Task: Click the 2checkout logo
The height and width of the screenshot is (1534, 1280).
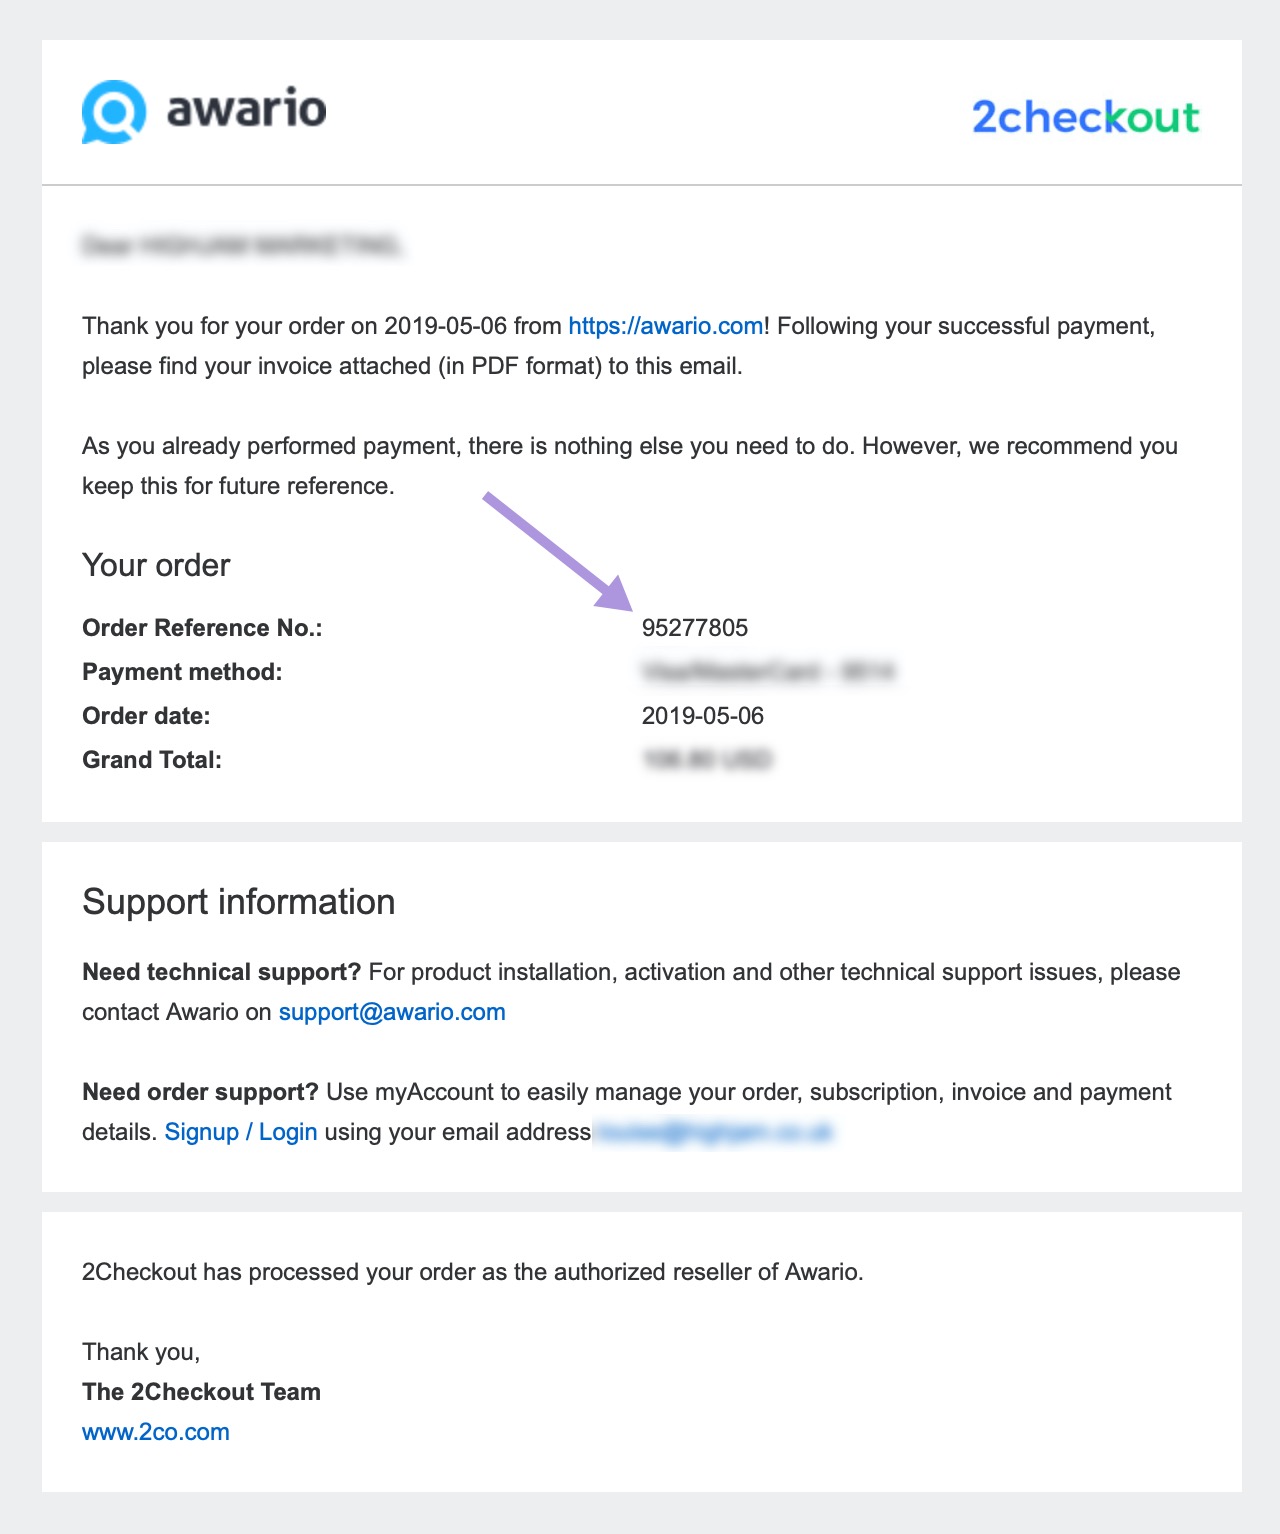Action: point(1086,117)
